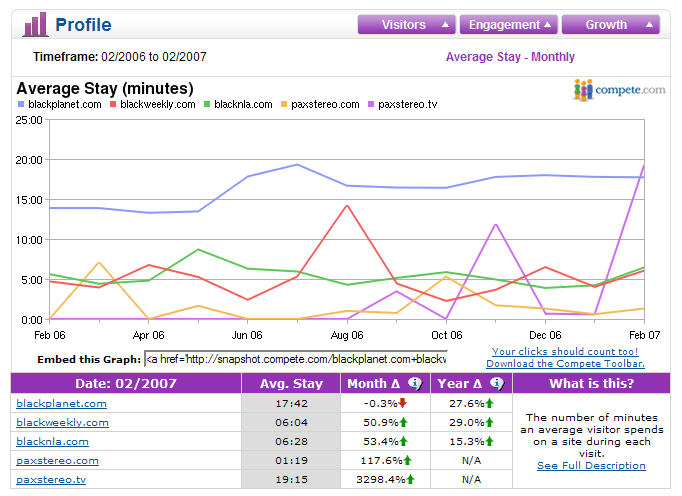Click 'Download the Compete Toolbar.' link

pyautogui.click(x=565, y=364)
